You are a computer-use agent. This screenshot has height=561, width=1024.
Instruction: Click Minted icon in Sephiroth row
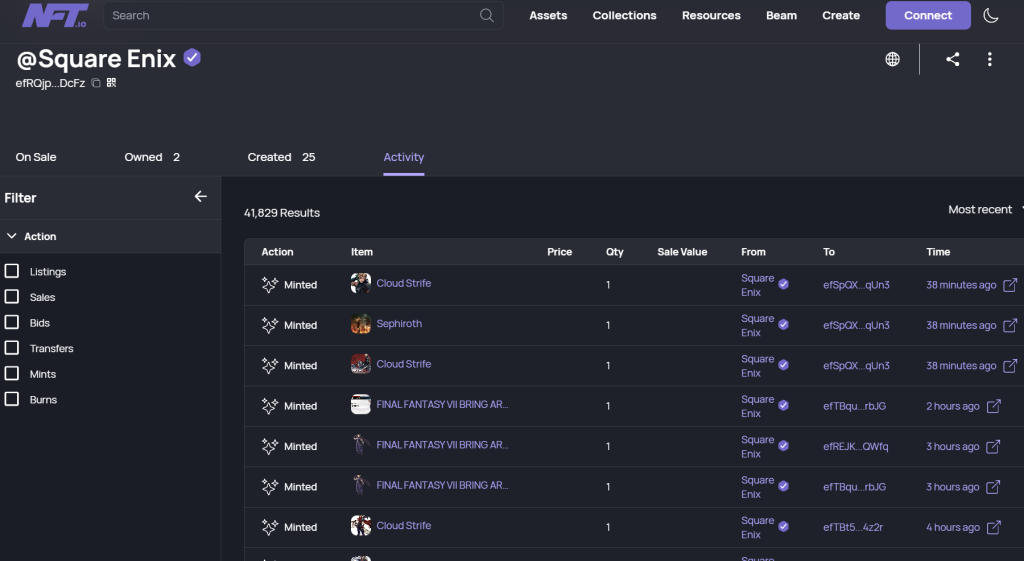[270, 325]
